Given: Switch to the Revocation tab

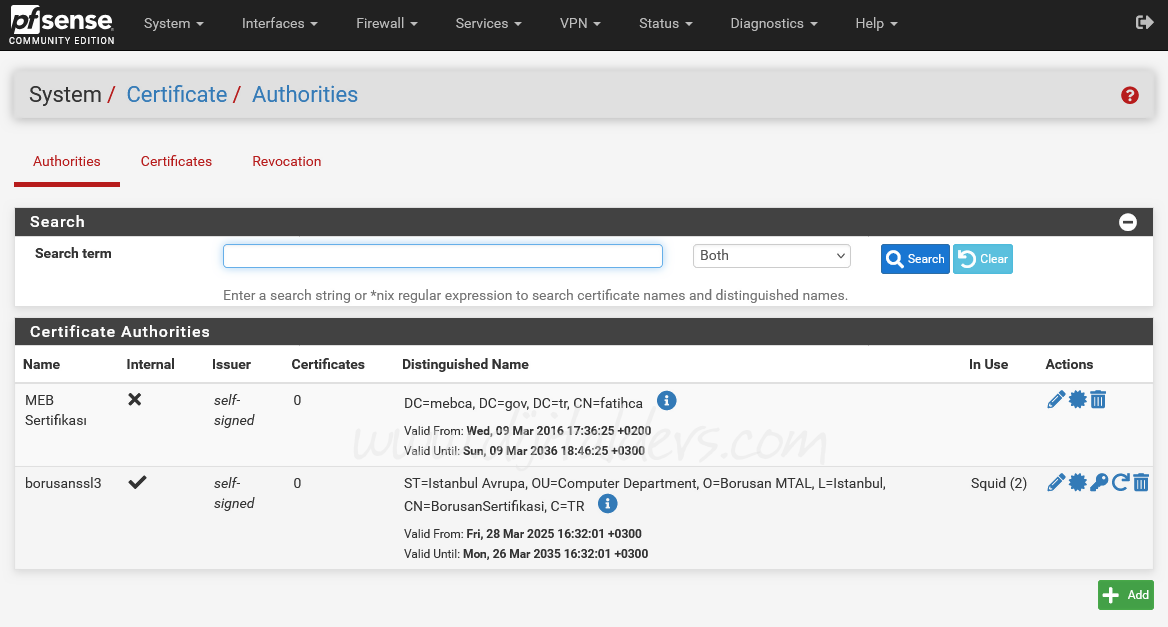Looking at the screenshot, I should (286, 161).
